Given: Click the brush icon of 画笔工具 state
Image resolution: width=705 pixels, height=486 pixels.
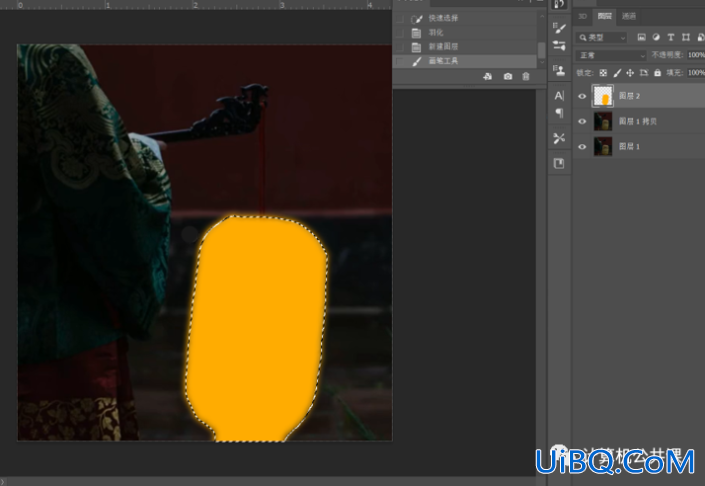Looking at the screenshot, I should click(417, 61).
